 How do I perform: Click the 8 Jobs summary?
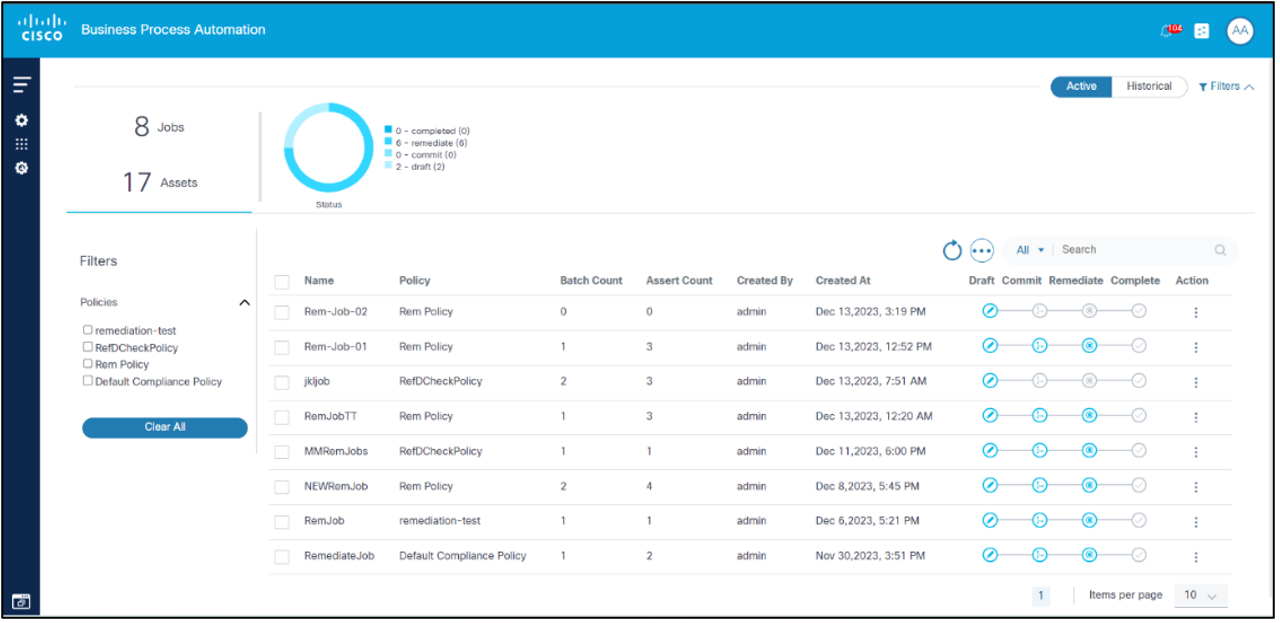click(x=160, y=128)
